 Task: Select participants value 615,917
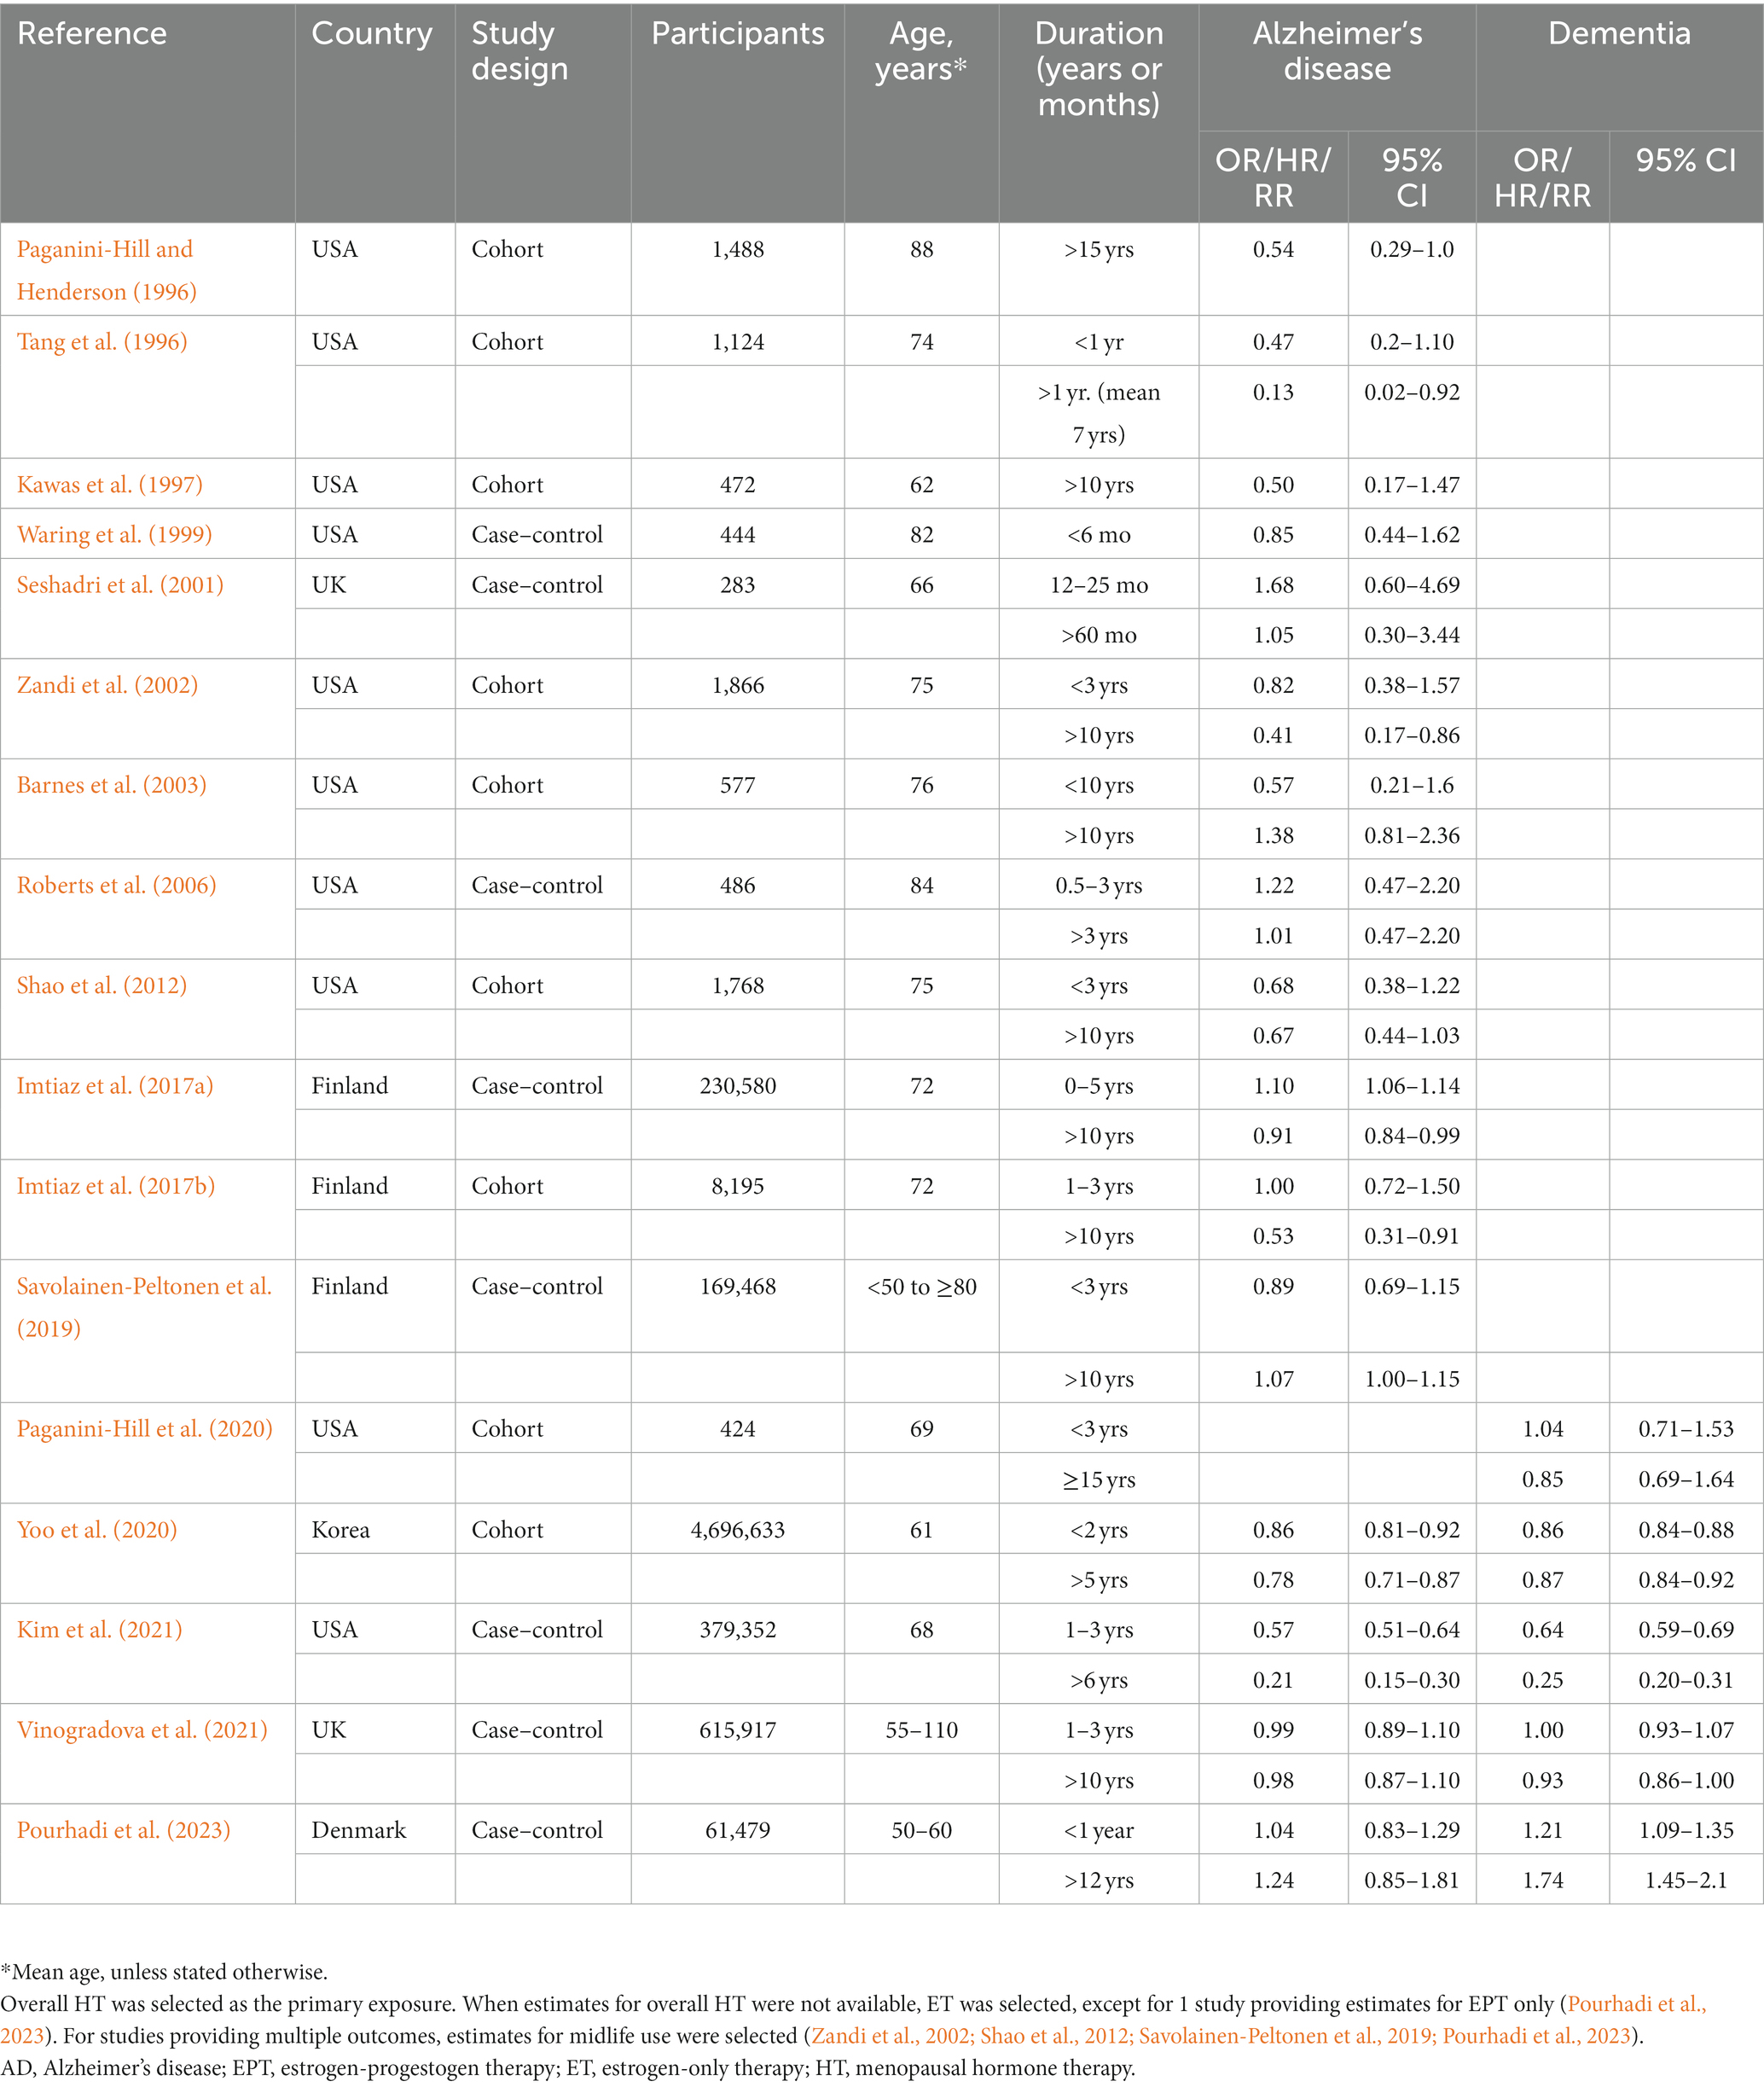[738, 1730]
